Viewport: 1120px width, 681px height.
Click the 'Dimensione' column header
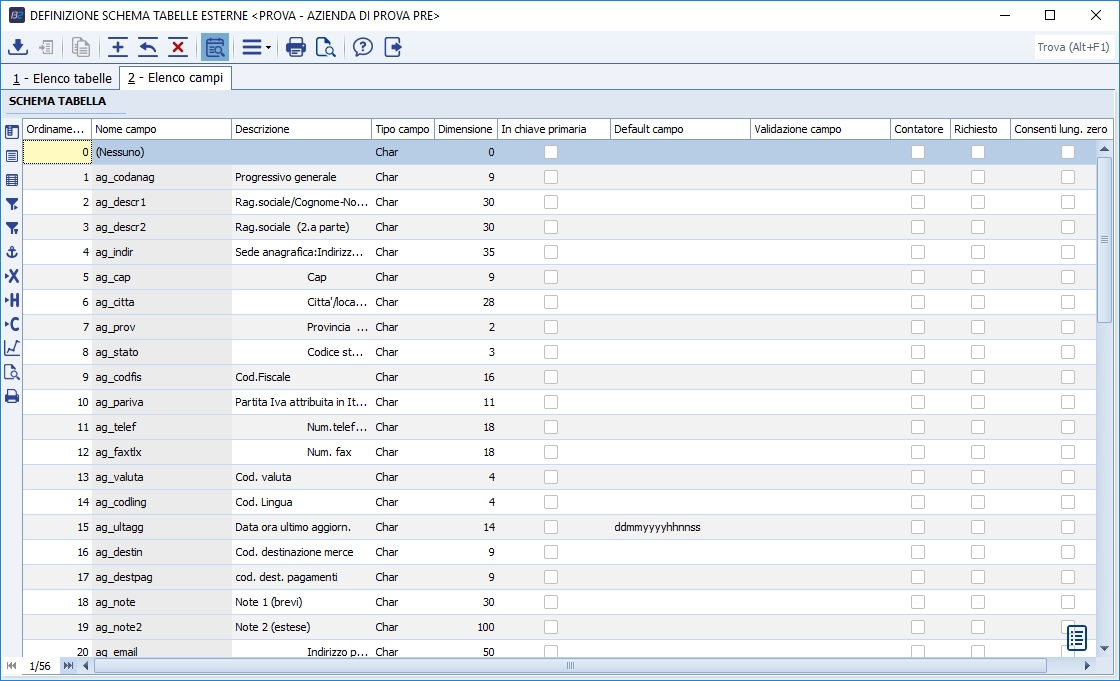tap(465, 129)
